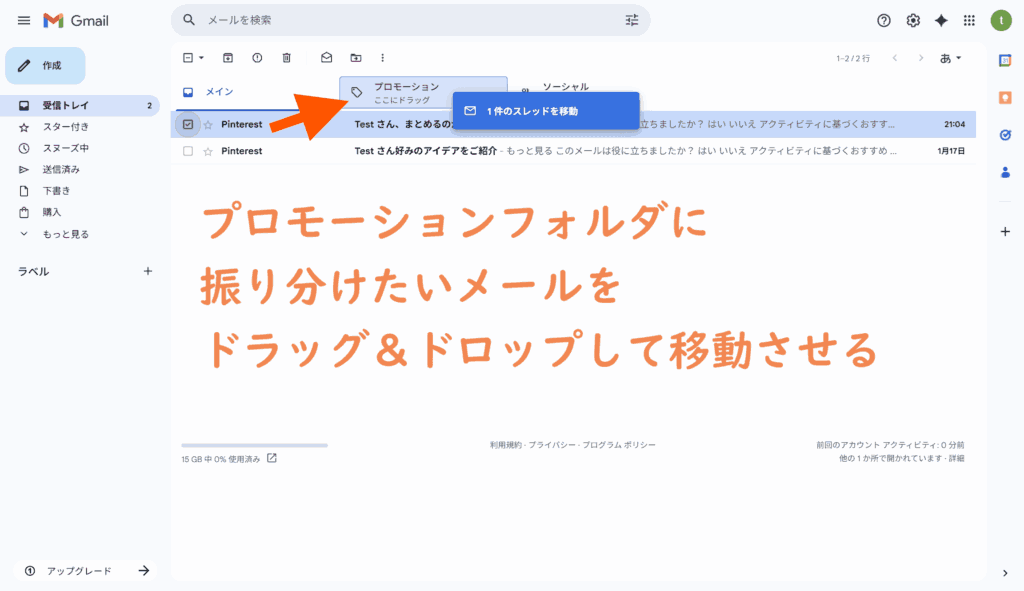
Task: Click the archive icon in toolbar
Action: click(x=228, y=58)
